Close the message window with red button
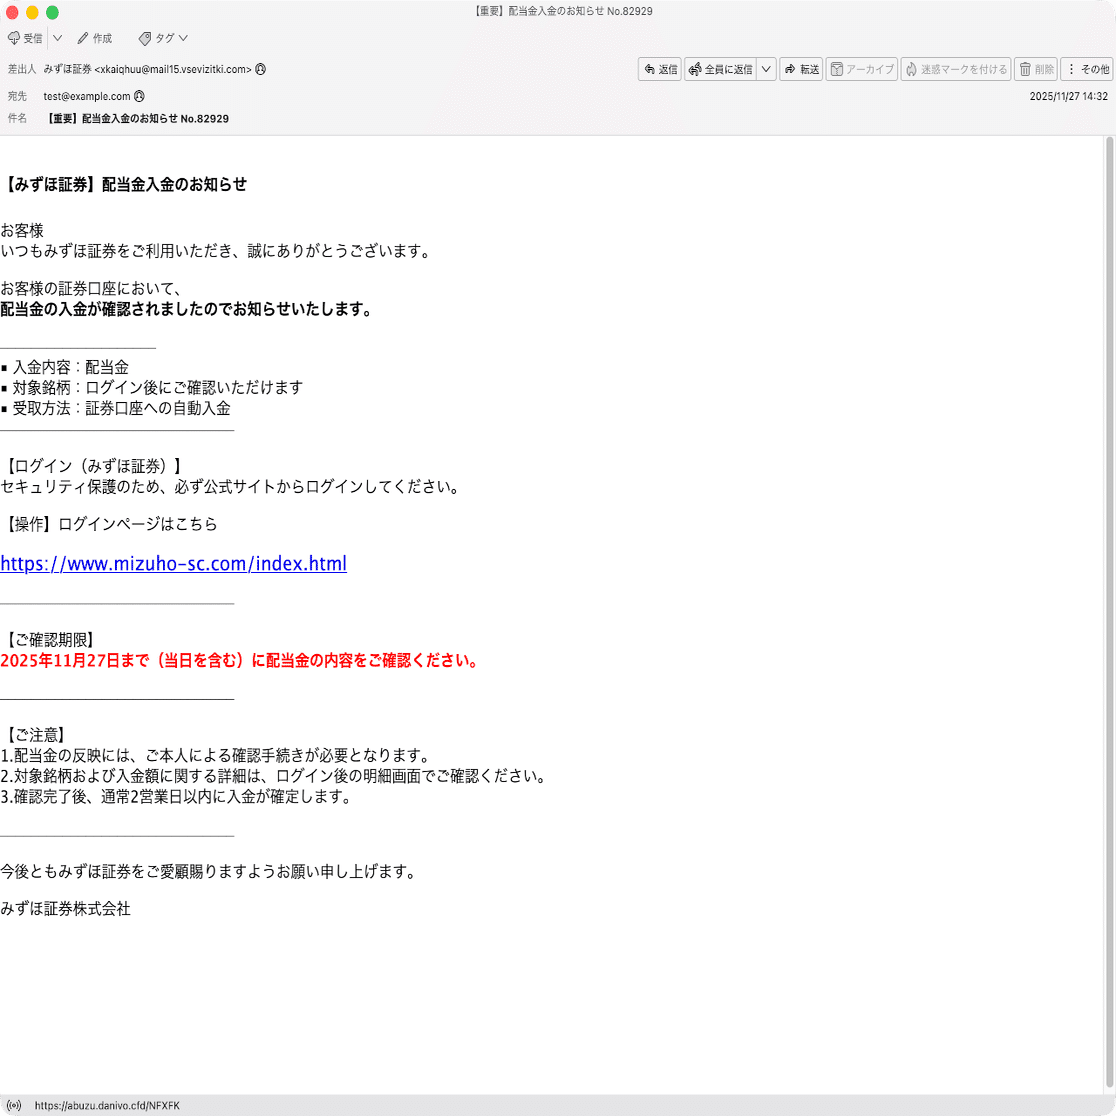 pyautogui.click(x=12, y=12)
